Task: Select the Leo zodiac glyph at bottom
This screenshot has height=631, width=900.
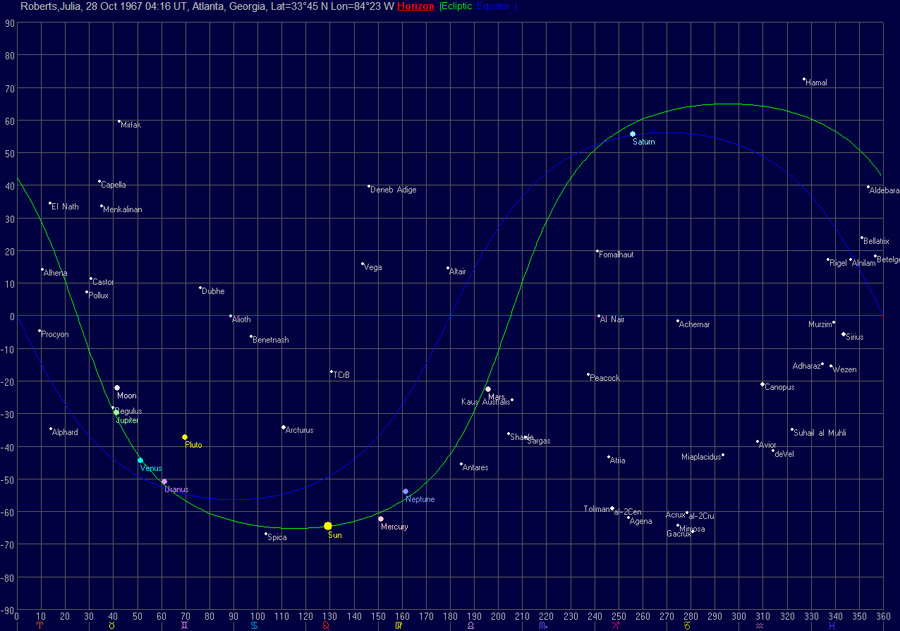Action: pyautogui.click(x=327, y=625)
